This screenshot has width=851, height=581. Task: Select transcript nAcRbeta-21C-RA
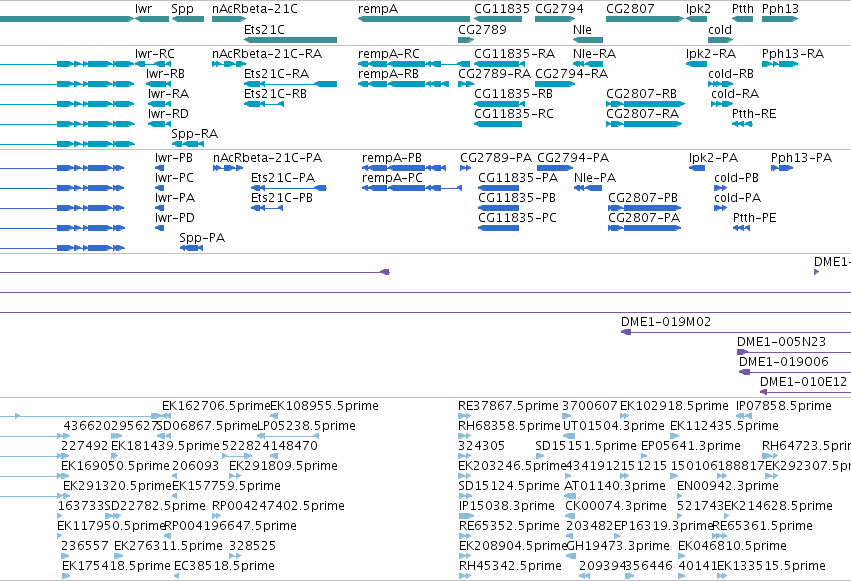tap(229, 64)
